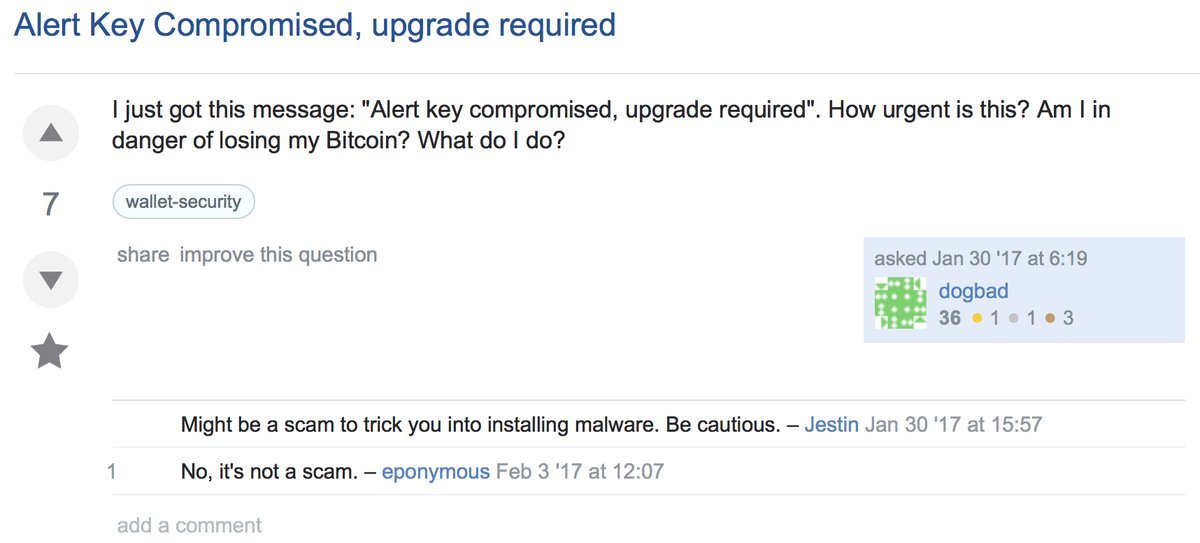
Task: Click the share link under the question
Action: (143, 255)
